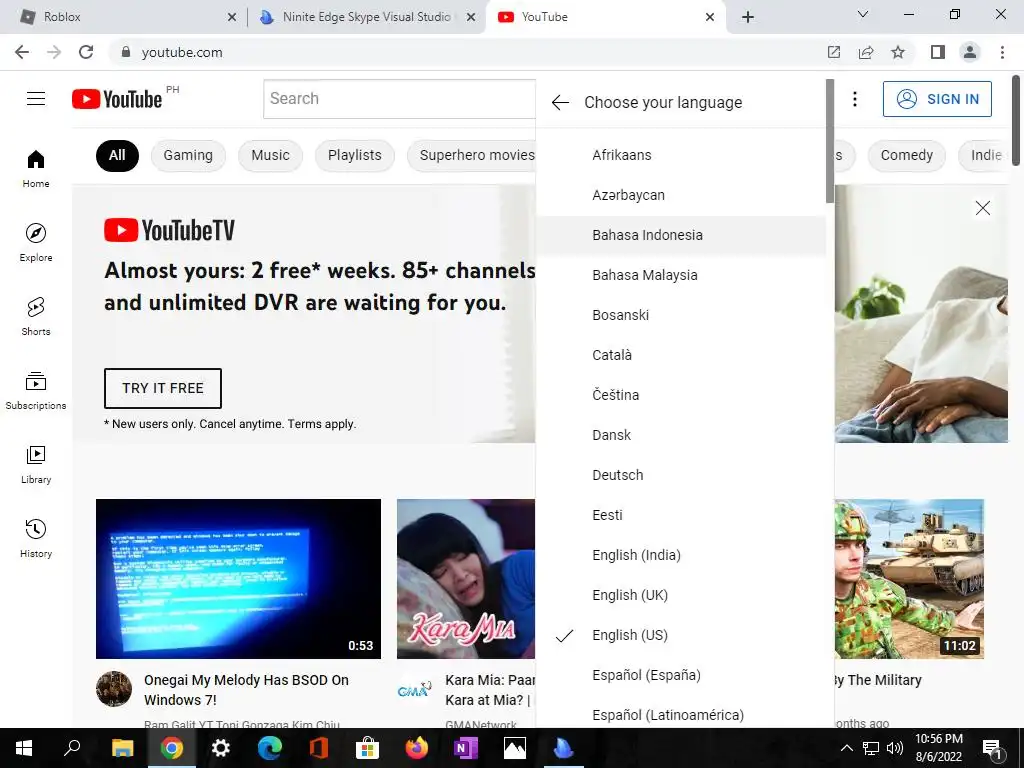Choose English (India) language
This screenshot has width=1024, height=768.
pos(680,555)
